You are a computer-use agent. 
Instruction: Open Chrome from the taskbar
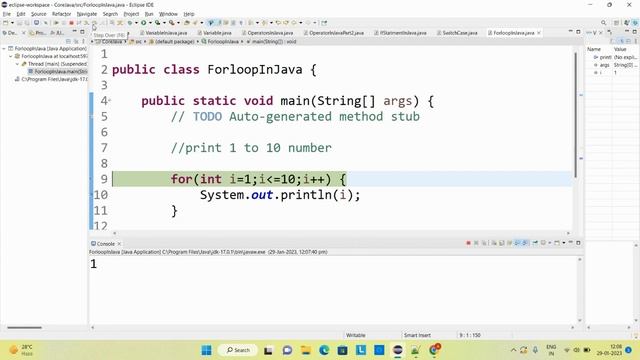point(434,350)
